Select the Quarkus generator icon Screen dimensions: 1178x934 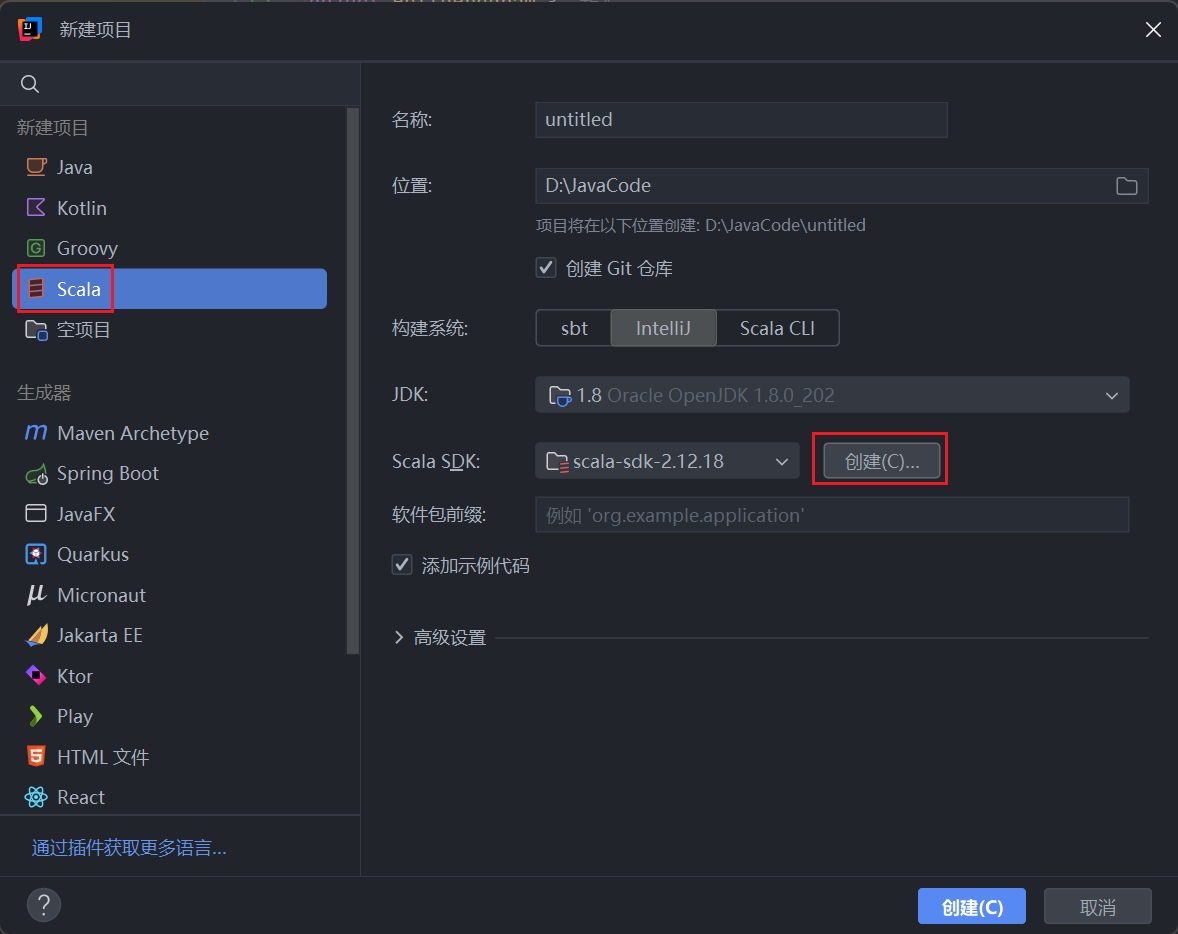36,554
